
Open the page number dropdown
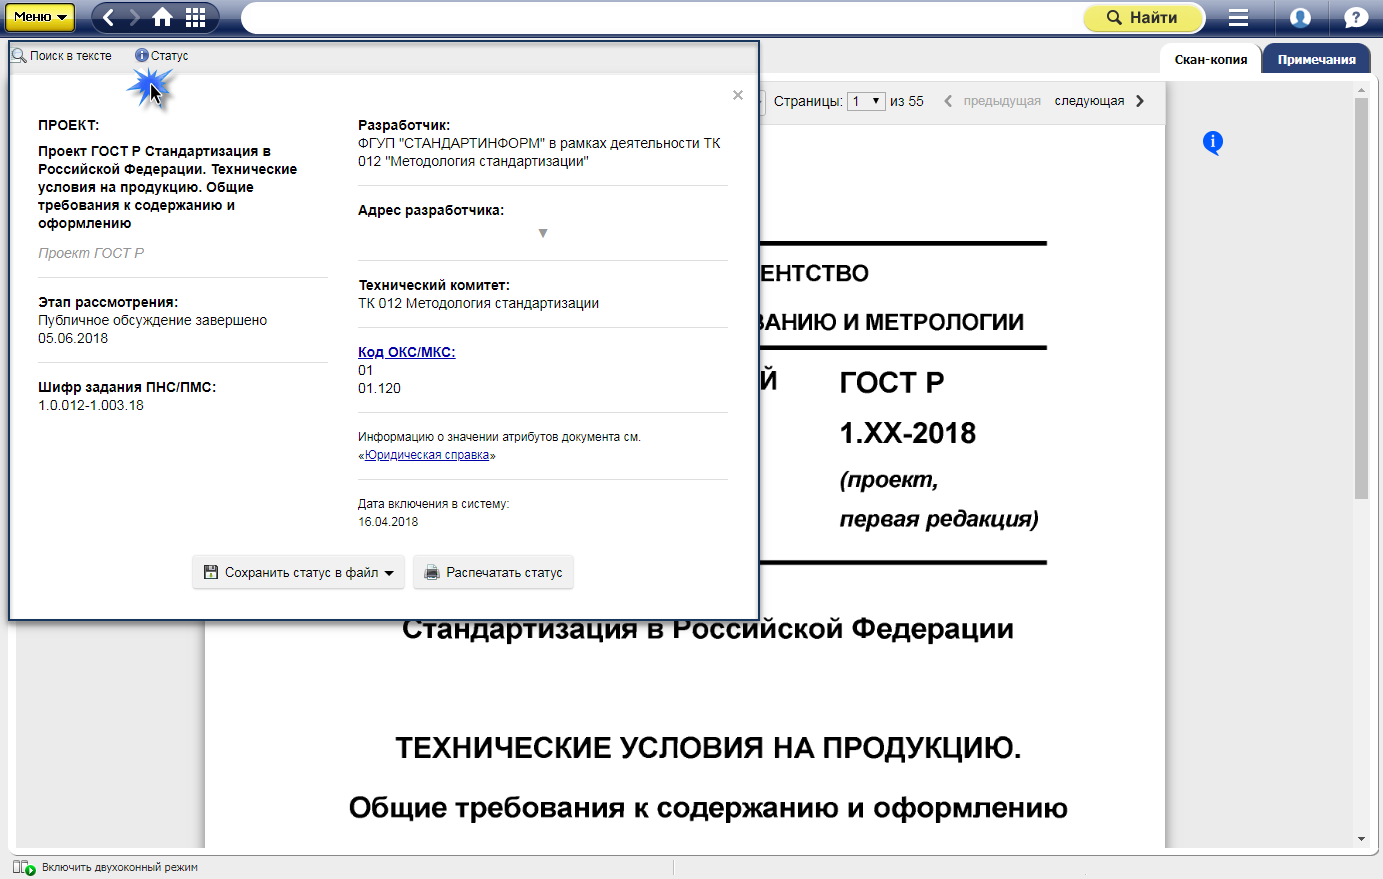(x=866, y=101)
